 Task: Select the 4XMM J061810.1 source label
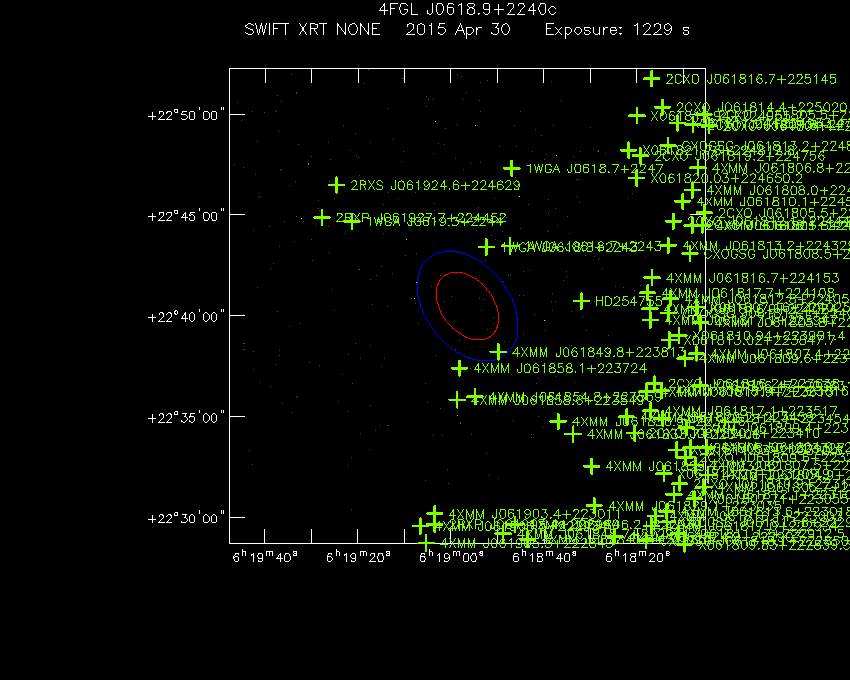coord(773,202)
